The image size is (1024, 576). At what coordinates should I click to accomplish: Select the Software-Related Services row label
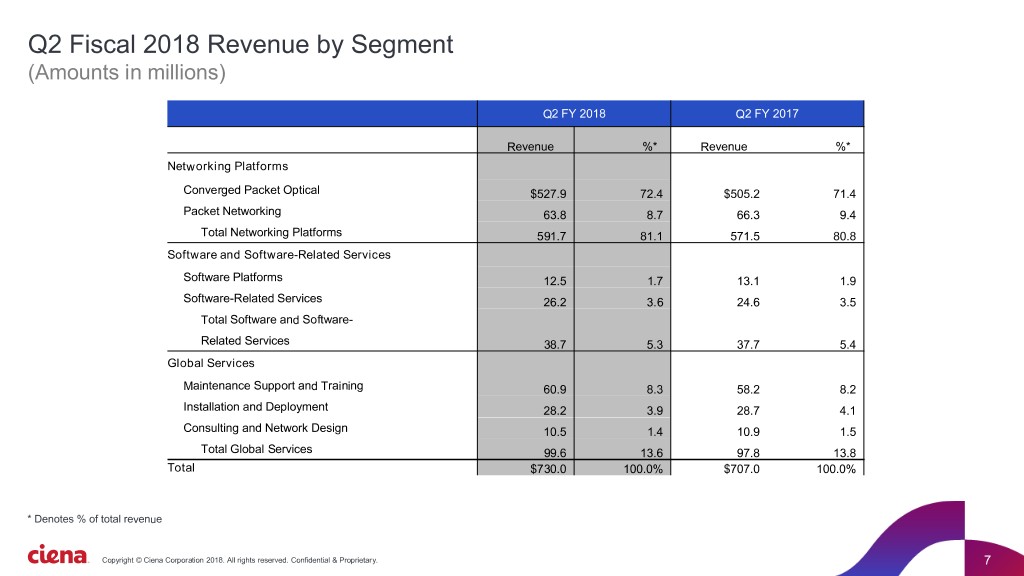253,298
